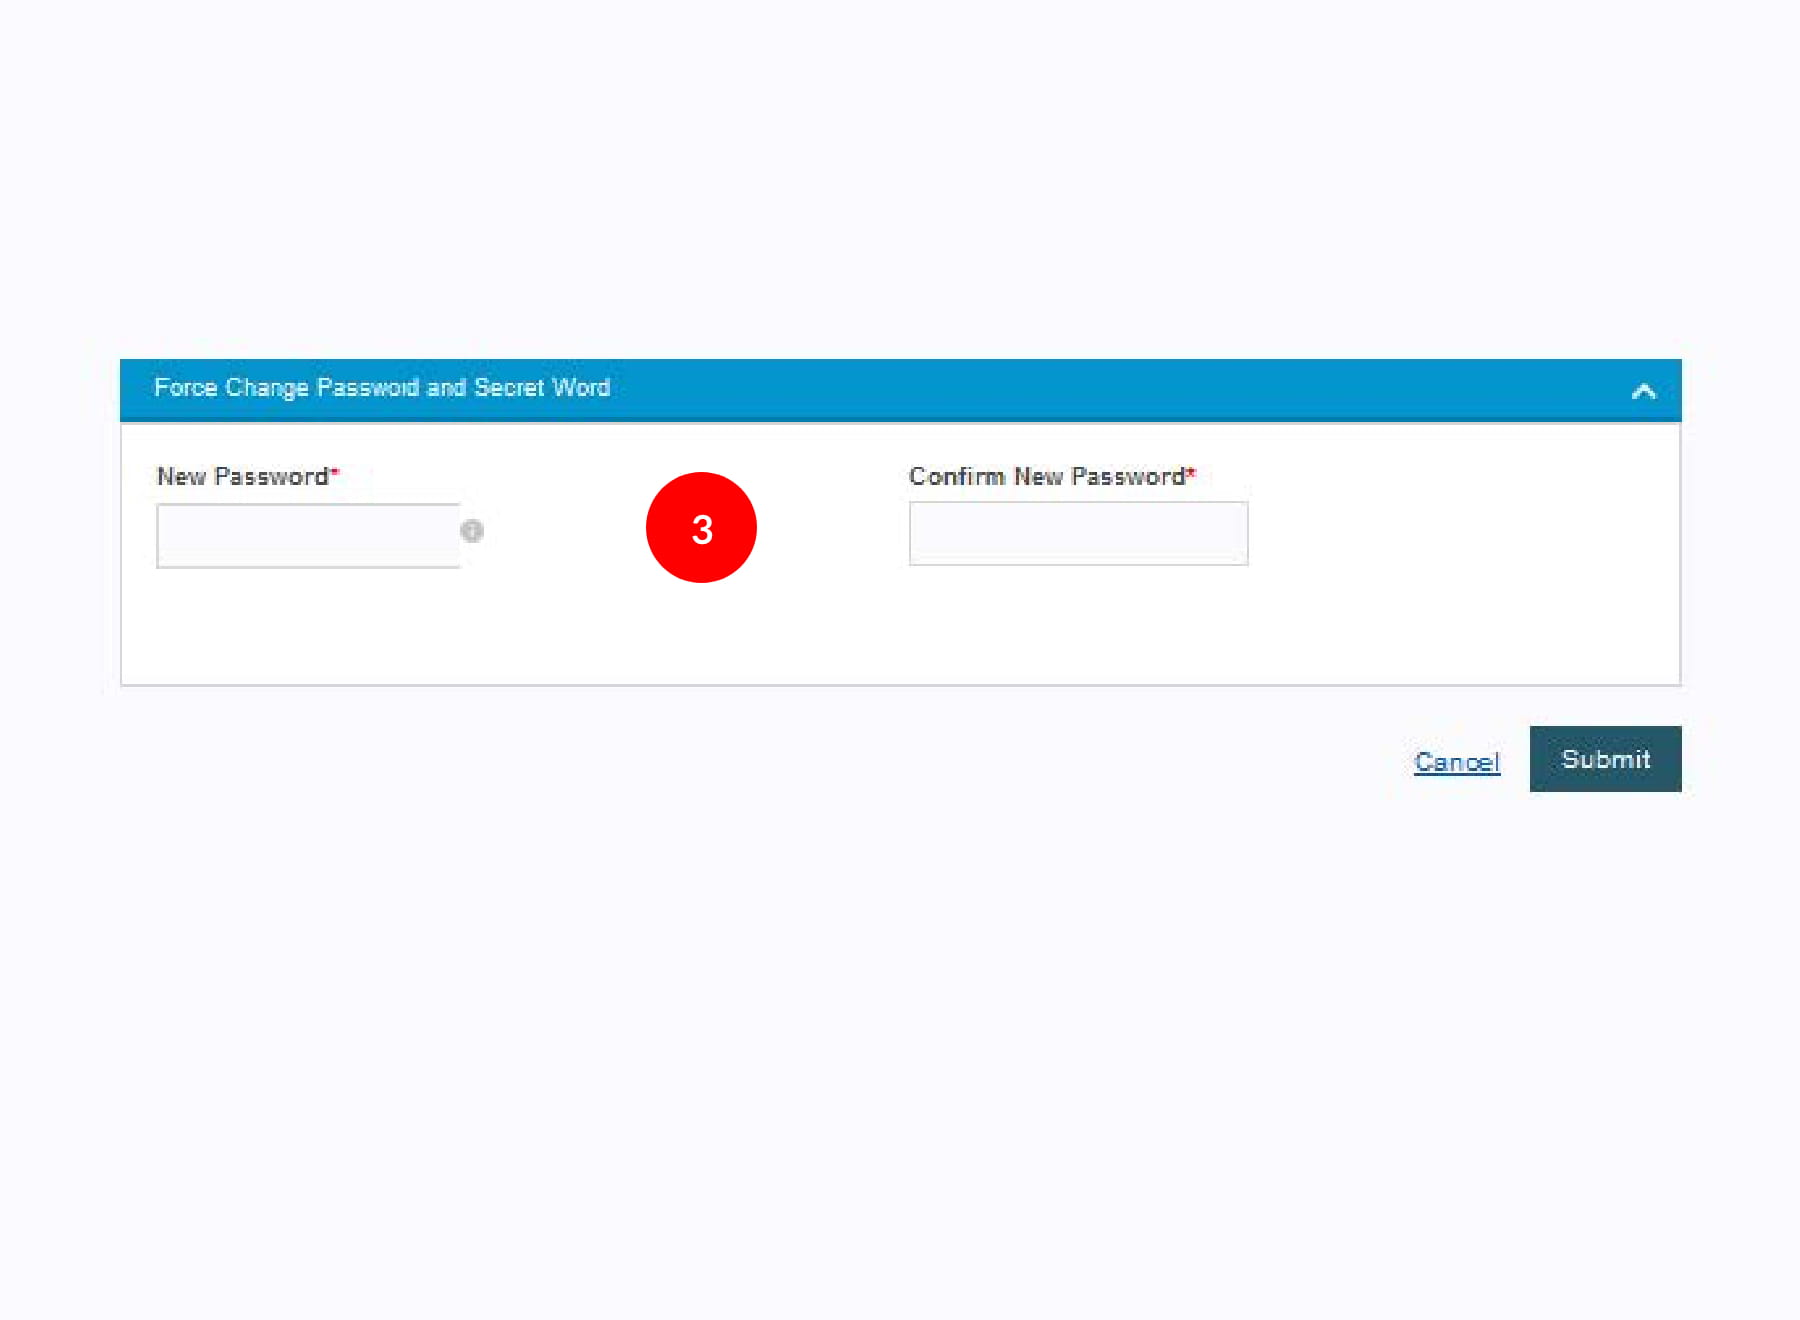This screenshot has width=1800, height=1320.
Task: Click the left edge of New Password box
Action: [164, 536]
